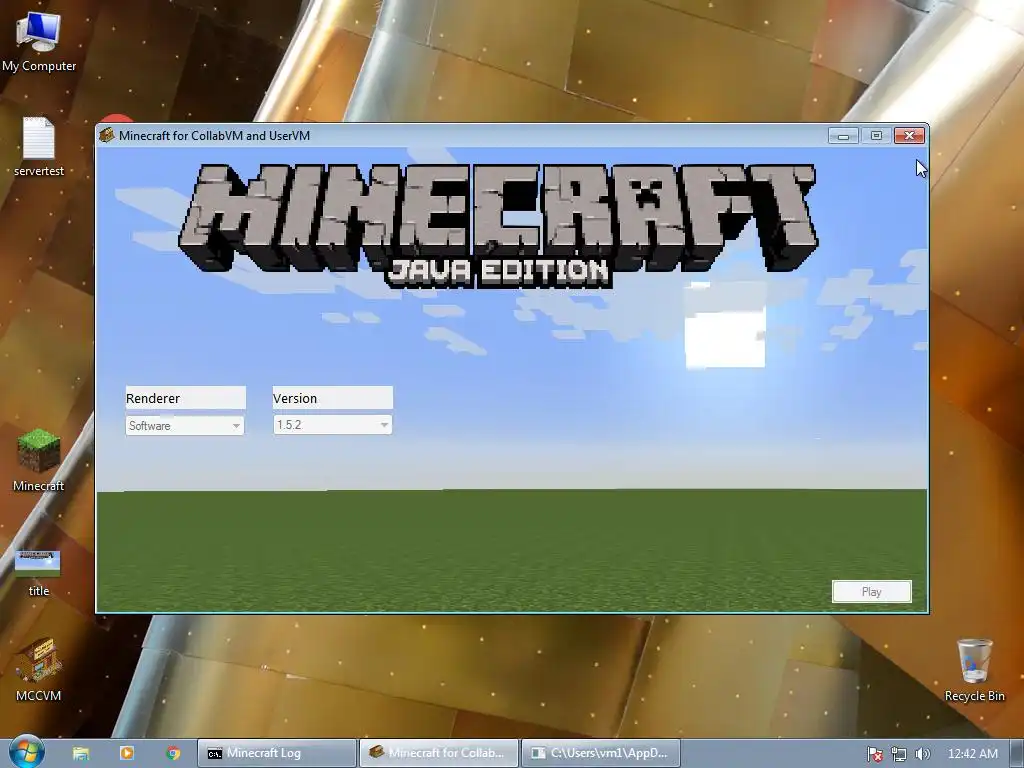The width and height of the screenshot is (1024, 768).
Task: Select the Recycle Bin icon
Action: (x=974, y=670)
